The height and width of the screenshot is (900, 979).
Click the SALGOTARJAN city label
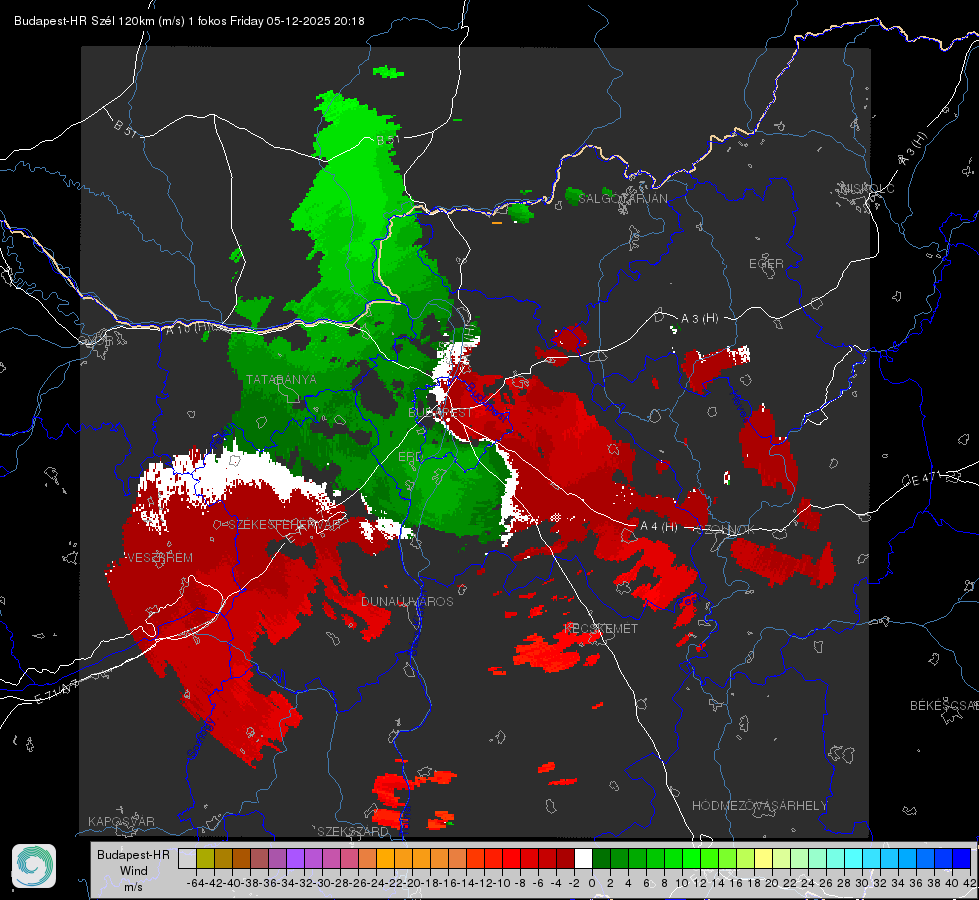[622, 199]
